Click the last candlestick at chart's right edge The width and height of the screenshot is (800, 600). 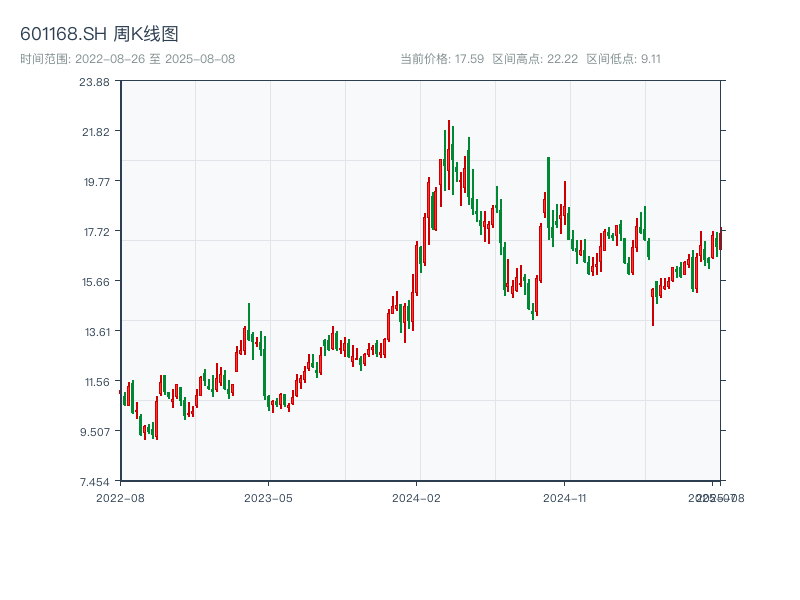click(x=719, y=241)
